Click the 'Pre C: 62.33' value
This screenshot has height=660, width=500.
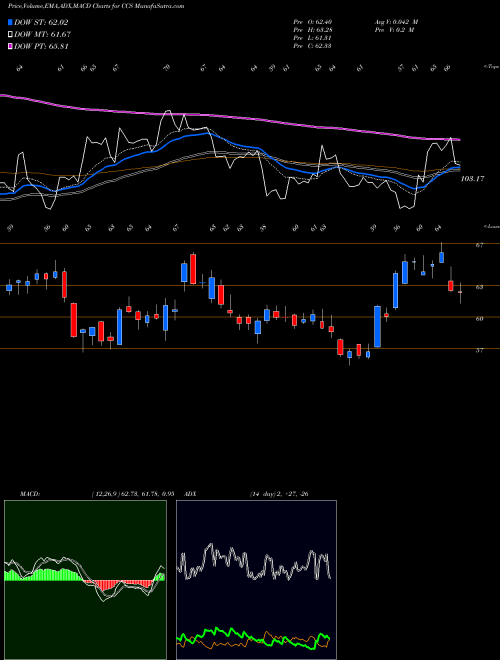pos(312,45)
